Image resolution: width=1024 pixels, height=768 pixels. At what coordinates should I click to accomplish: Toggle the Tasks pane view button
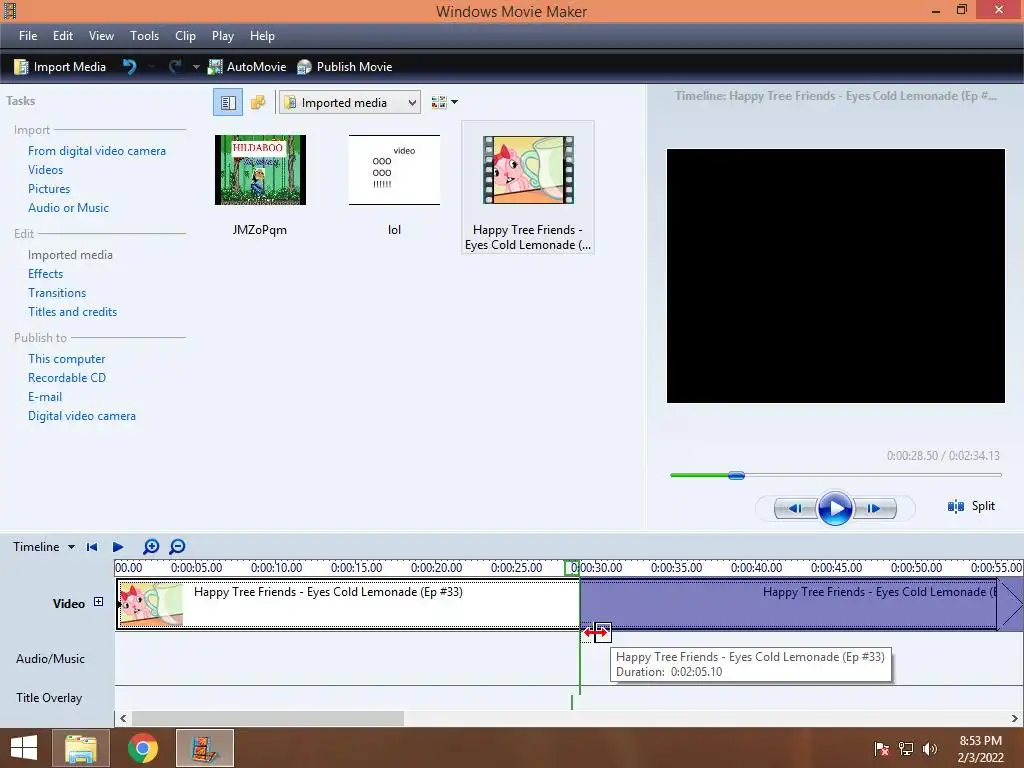pos(228,103)
